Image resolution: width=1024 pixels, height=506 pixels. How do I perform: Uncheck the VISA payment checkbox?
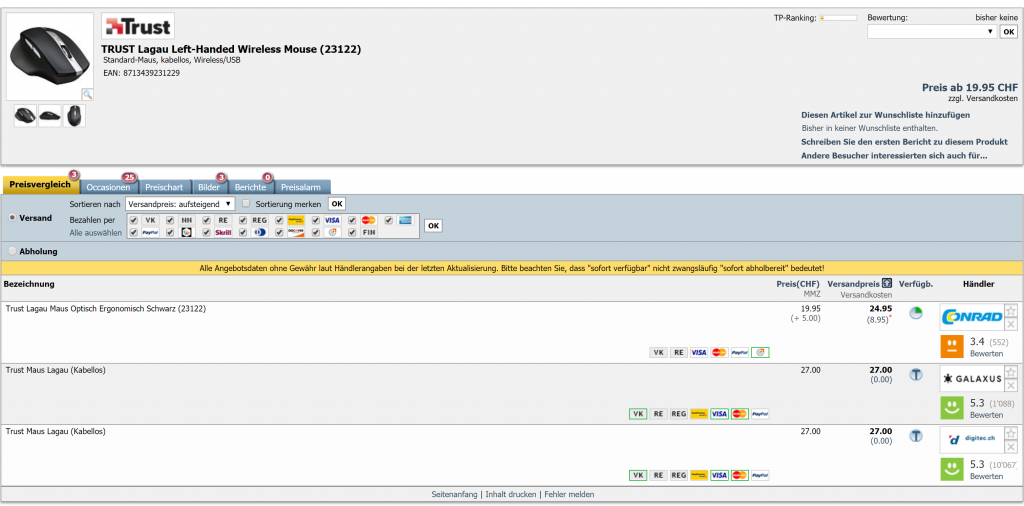point(316,220)
